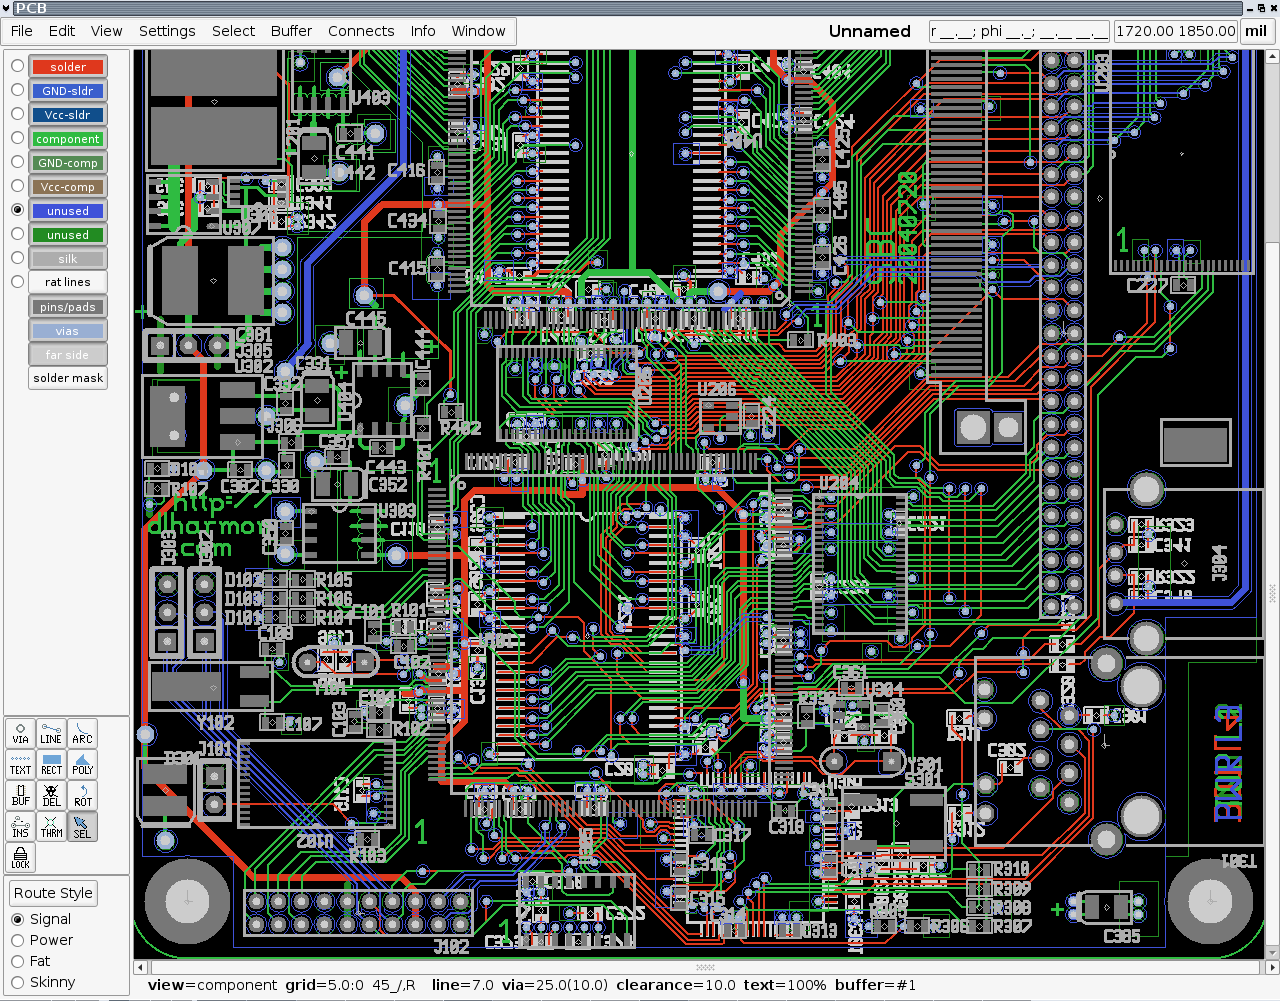The image size is (1280, 1001).
Task: Select the LINE drawing tool
Action: [51, 733]
